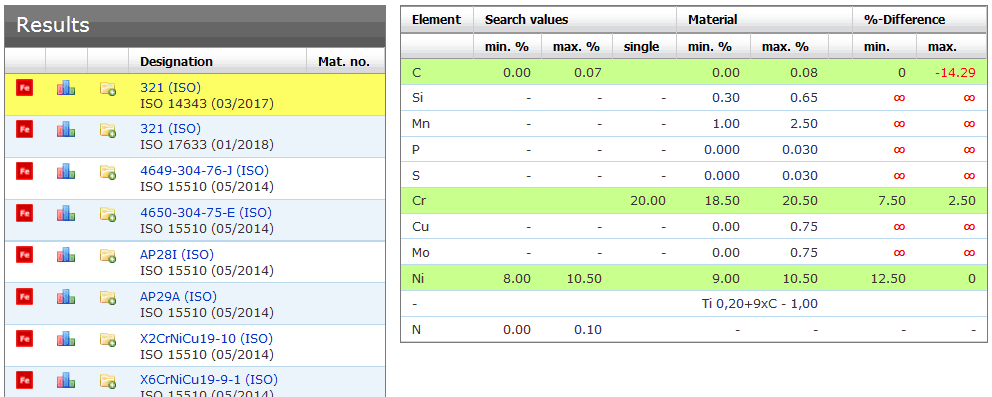Click the ISO 14343 (03/2017) standard text
This screenshot has height=397, width=992.
[x=207, y=104]
